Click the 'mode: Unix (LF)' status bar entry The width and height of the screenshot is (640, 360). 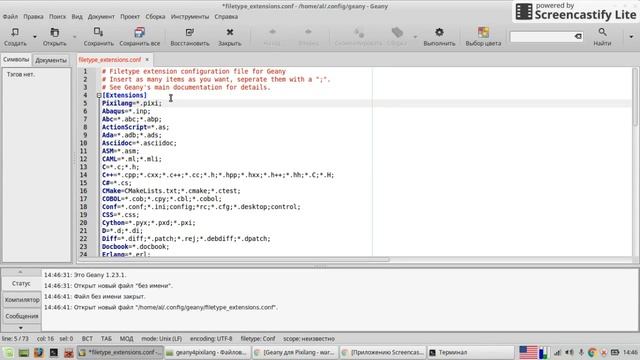pyautogui.click(x=162, y=339)
